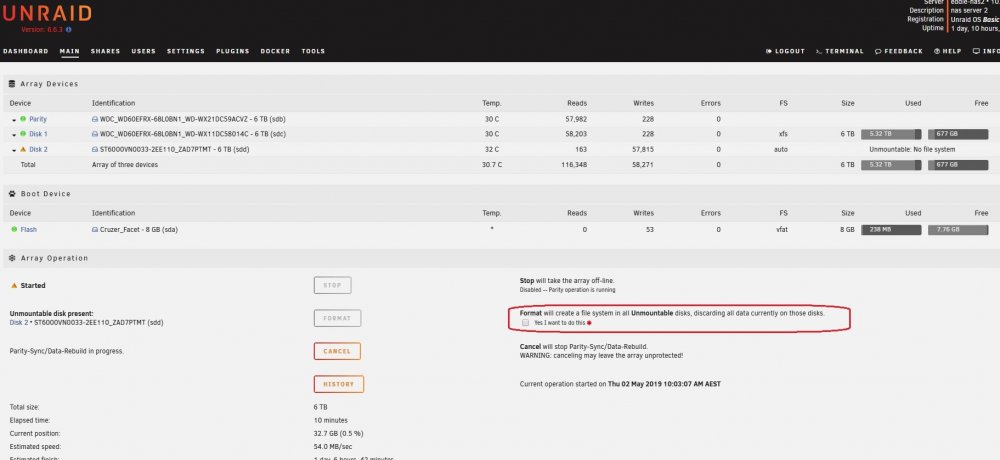Click the 'Array of three devices' text
The image size is (1000, 460).
click(x=124, y=165)
